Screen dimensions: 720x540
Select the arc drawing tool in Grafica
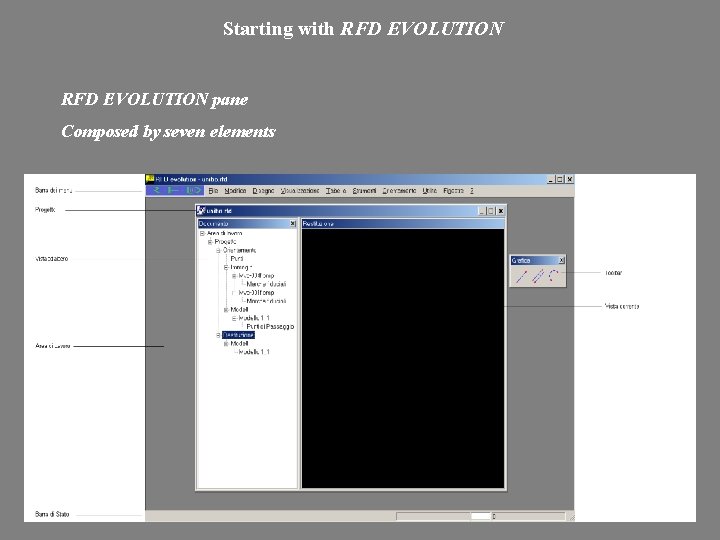[x=554, y=276]
